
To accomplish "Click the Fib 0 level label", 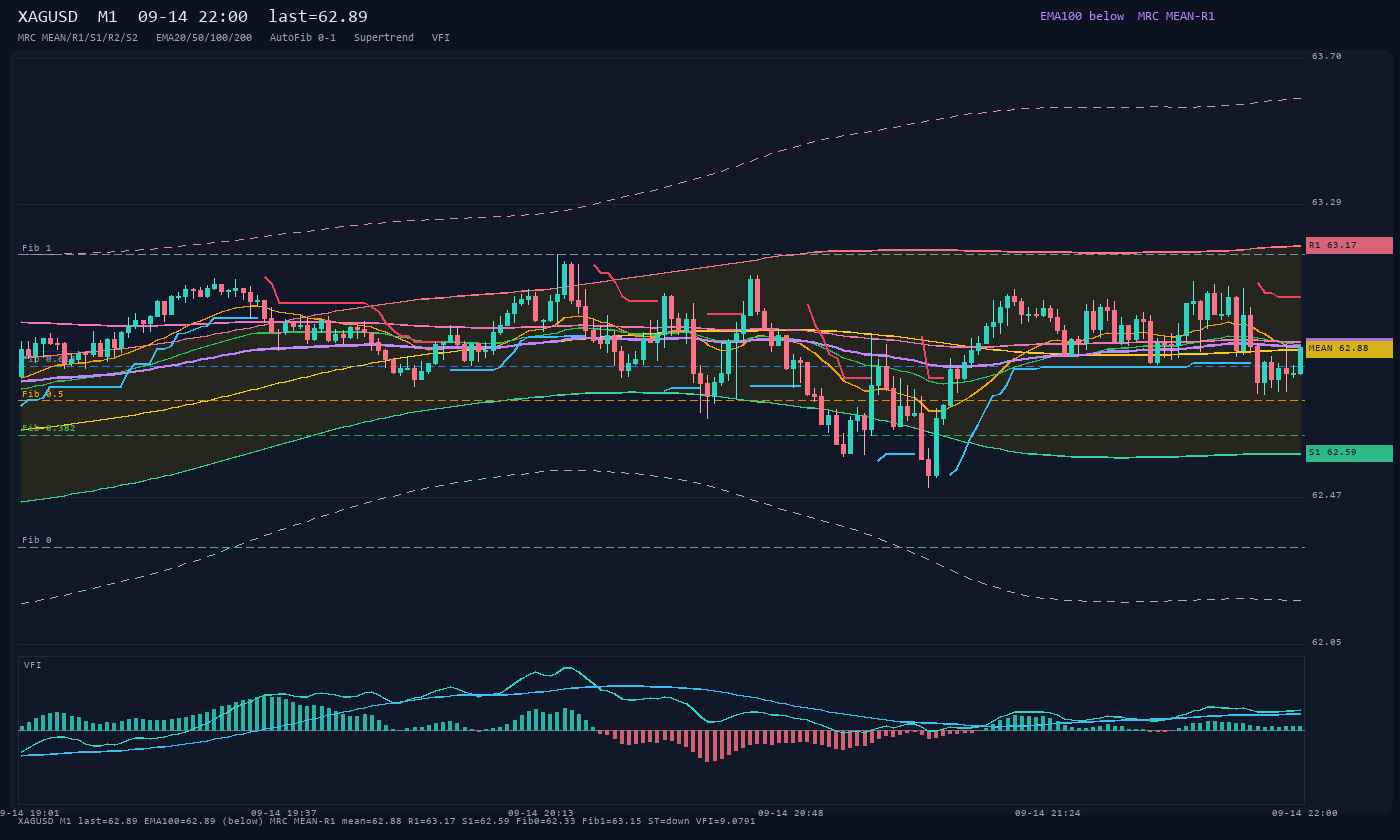I will pos(37,540).
